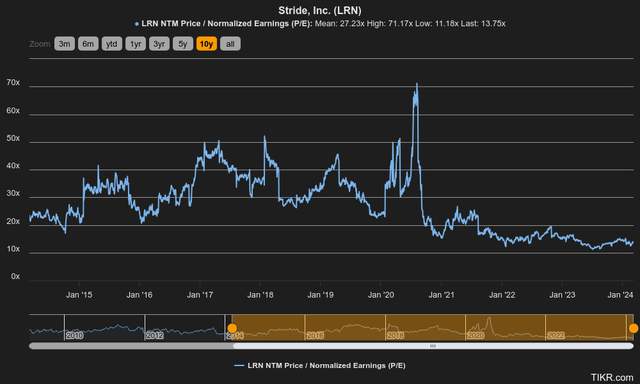Click the Jan '17 axis label
This screenshot has height=384, width=640.
pos(200,295)
